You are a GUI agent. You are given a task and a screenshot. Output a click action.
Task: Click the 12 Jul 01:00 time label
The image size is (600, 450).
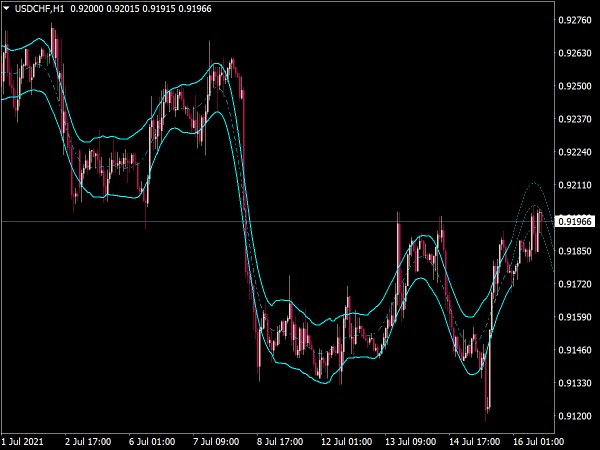[346, 442]
